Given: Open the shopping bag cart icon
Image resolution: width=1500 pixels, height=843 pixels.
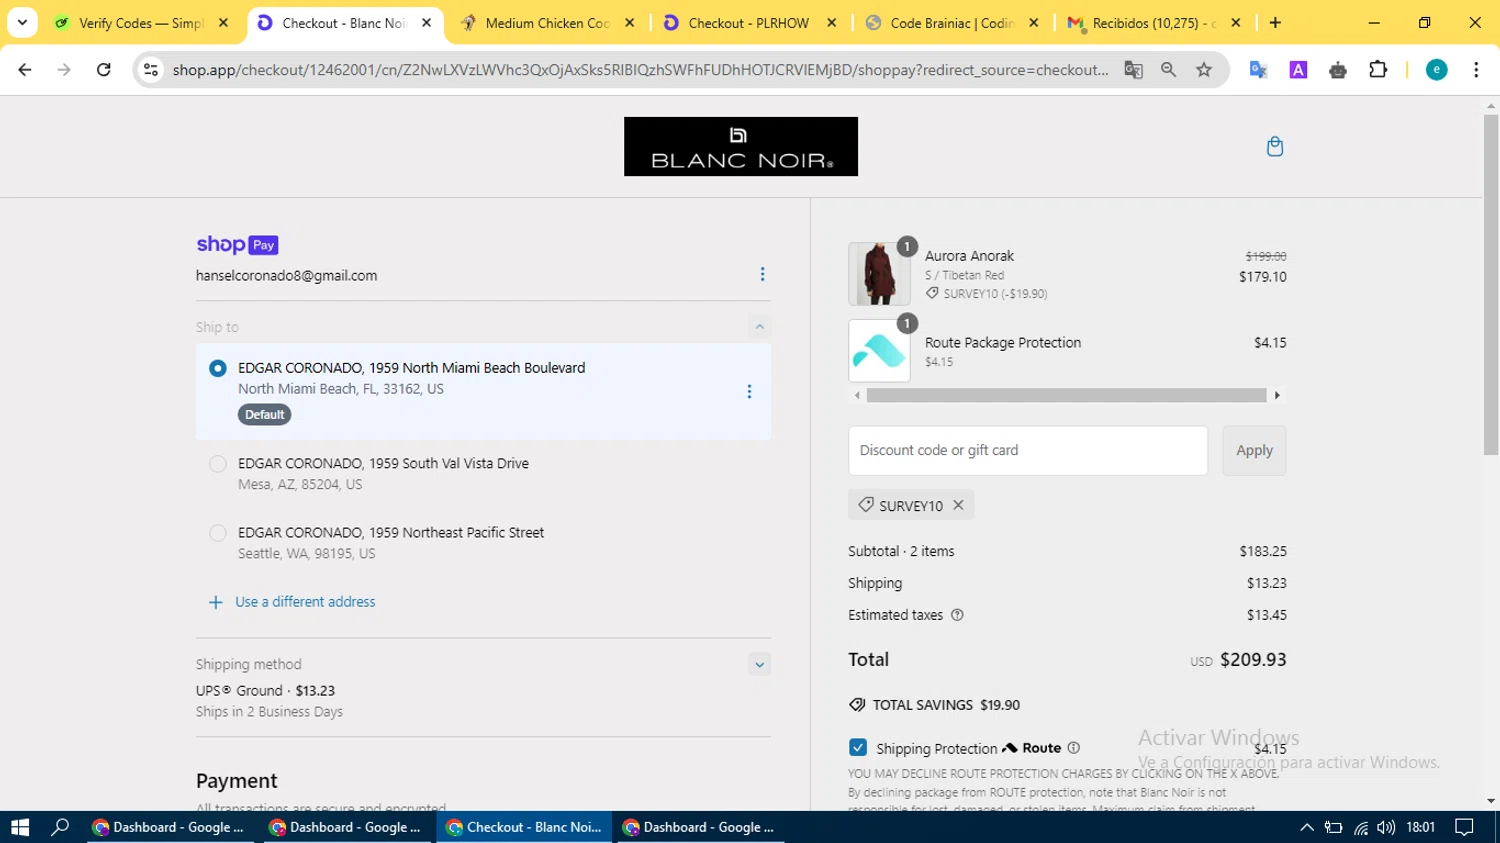Looking at the screenshot, I should 1275,147.
